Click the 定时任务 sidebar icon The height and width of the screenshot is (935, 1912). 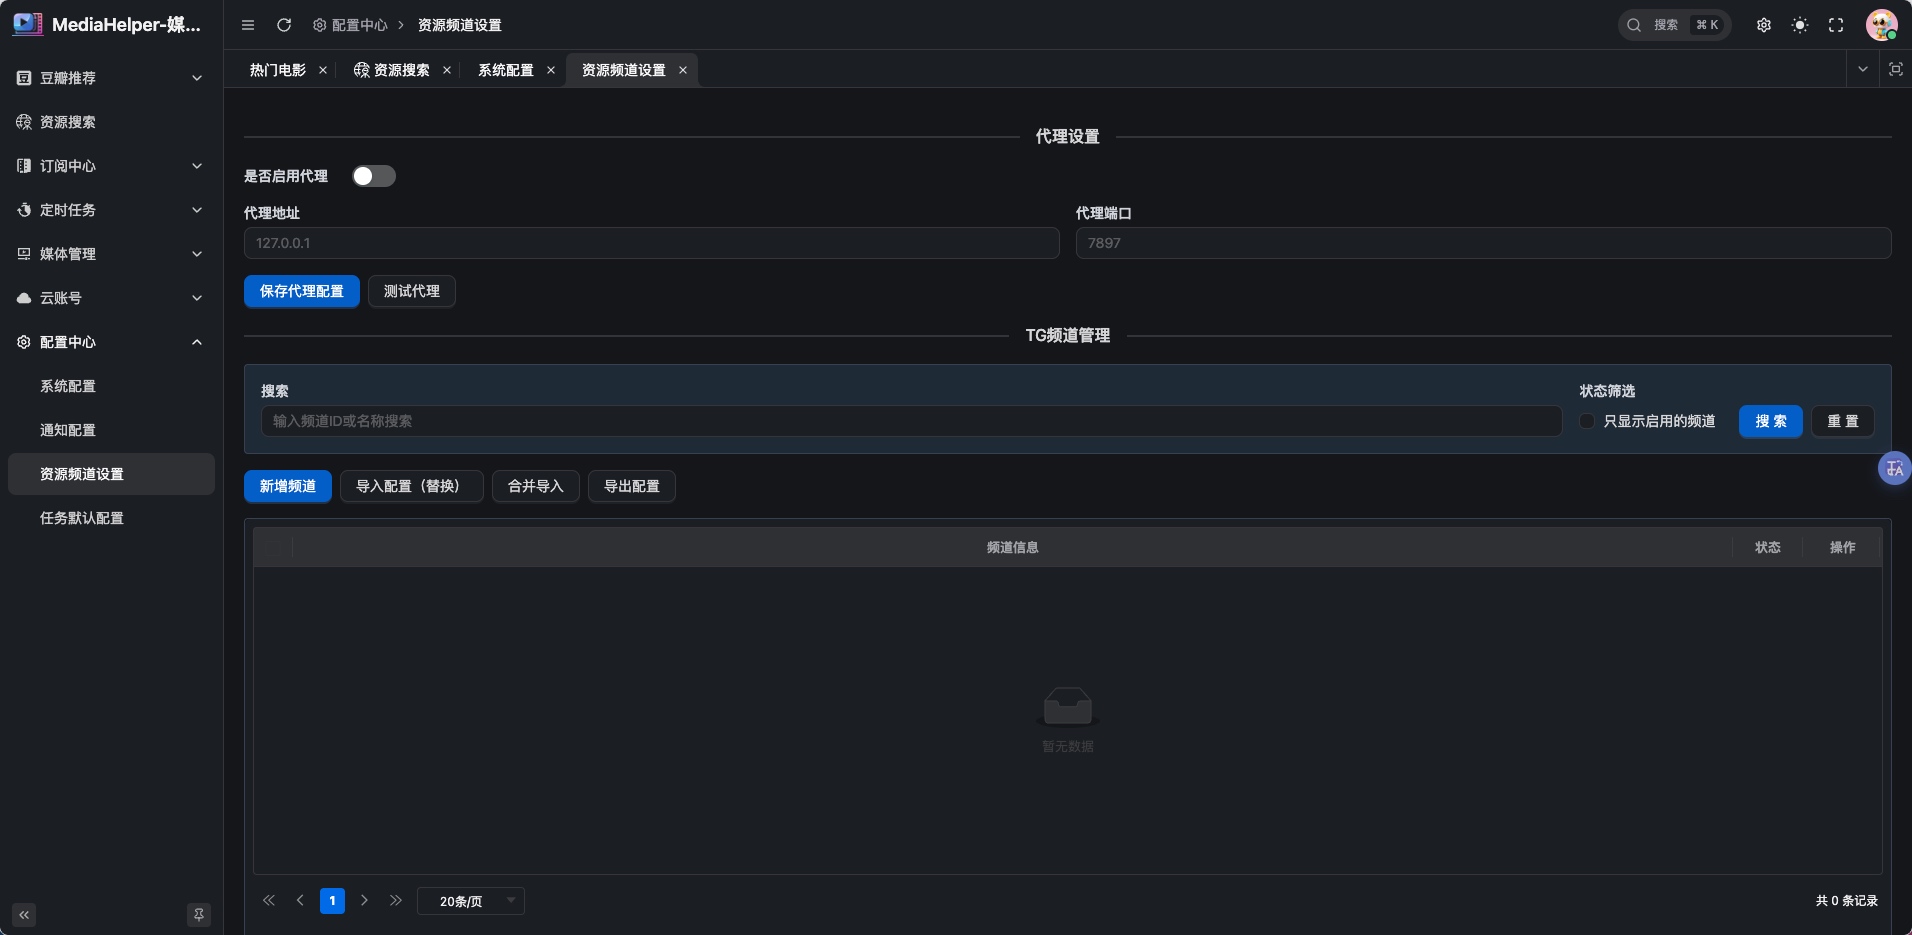[24, 210]
